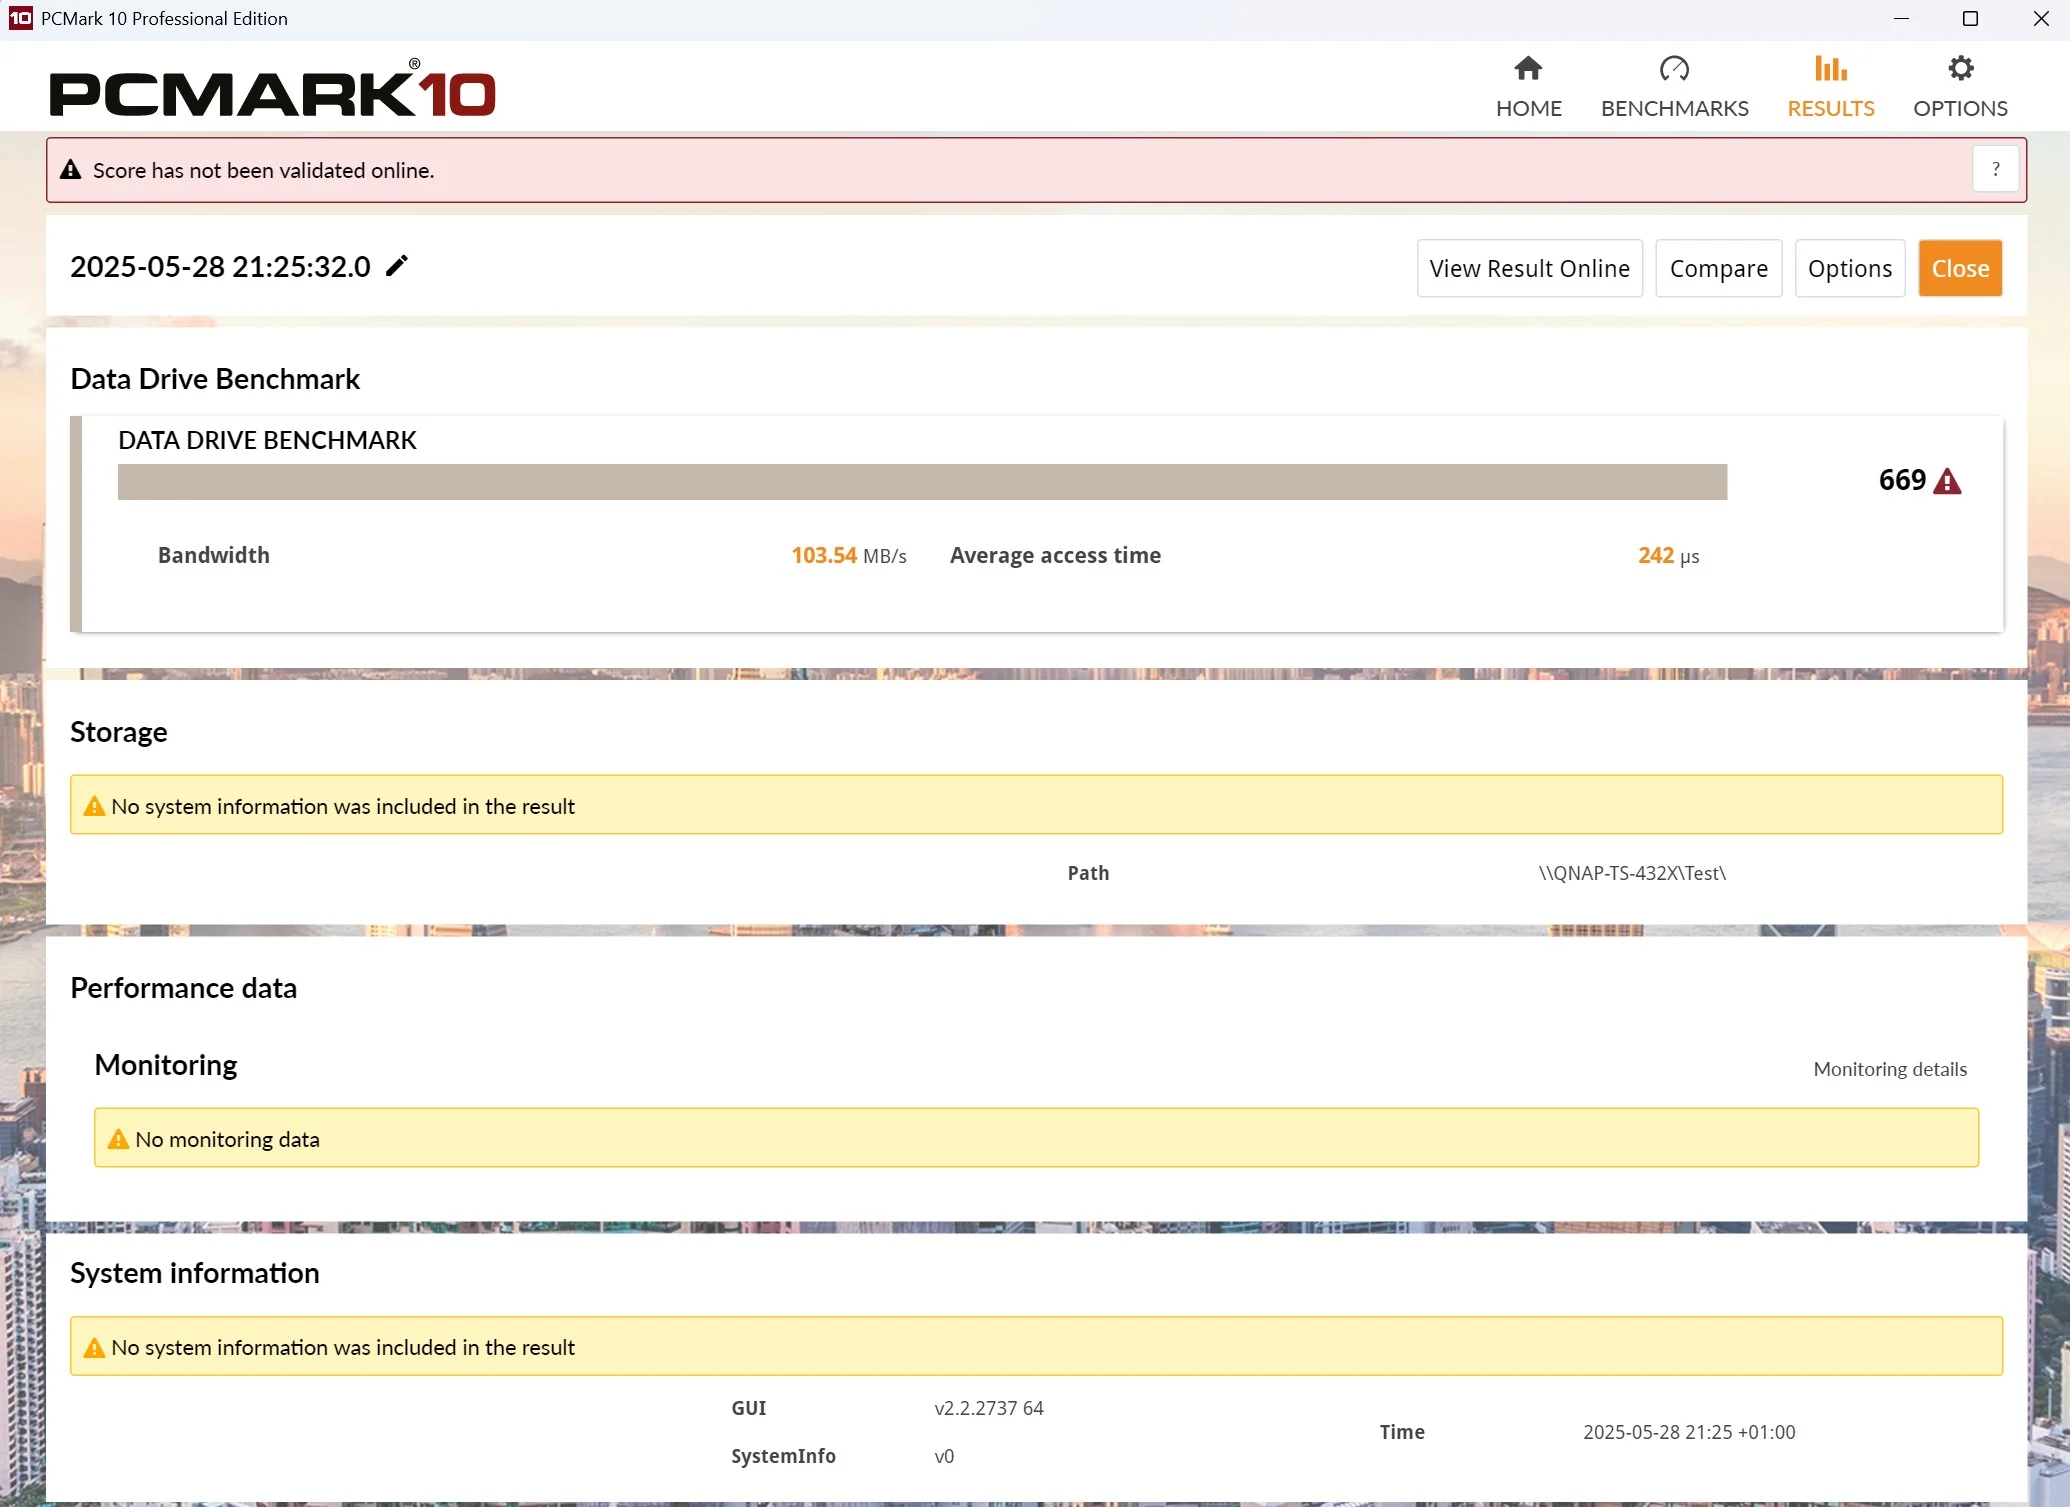Click the Path label in Storage
Screen dimensions: 2070x1507
pos(1088,873)
